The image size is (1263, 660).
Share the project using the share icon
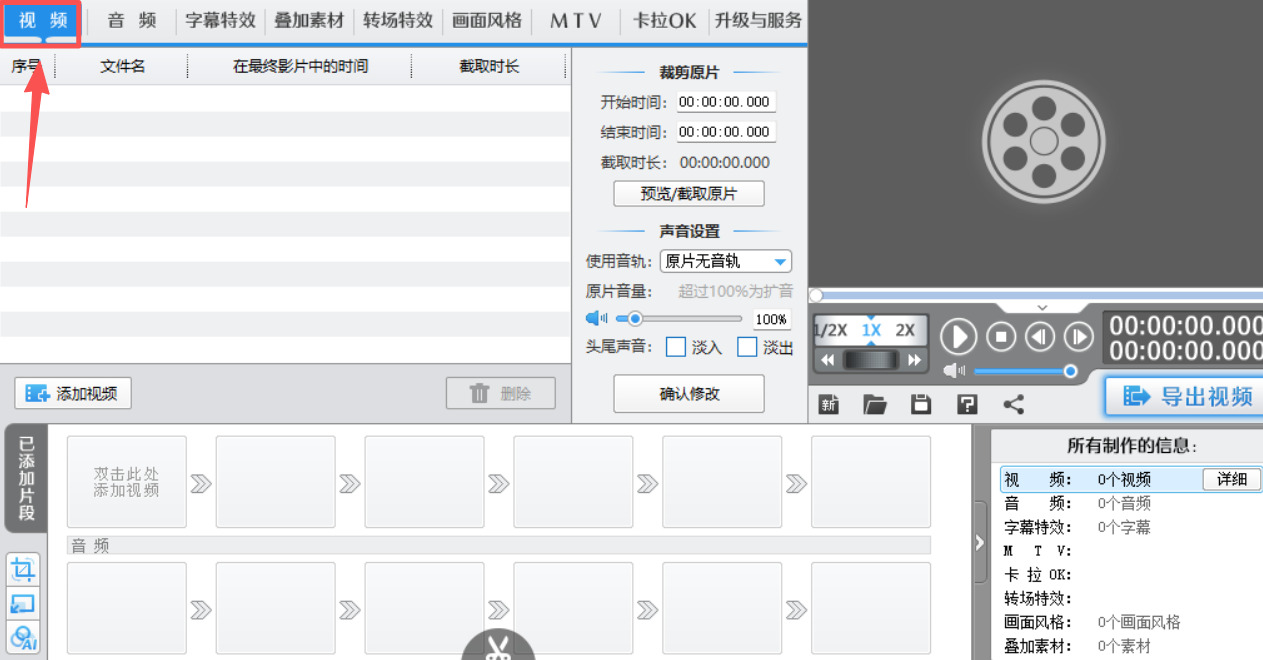pos(1013,404)
